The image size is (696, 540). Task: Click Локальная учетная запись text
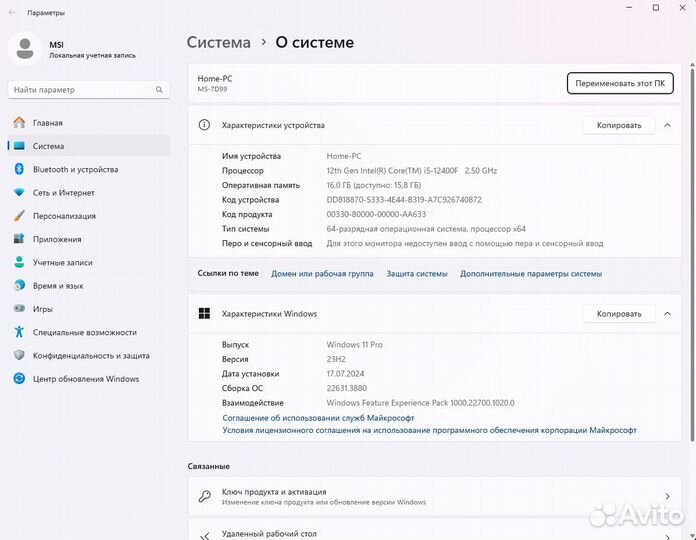92,55
